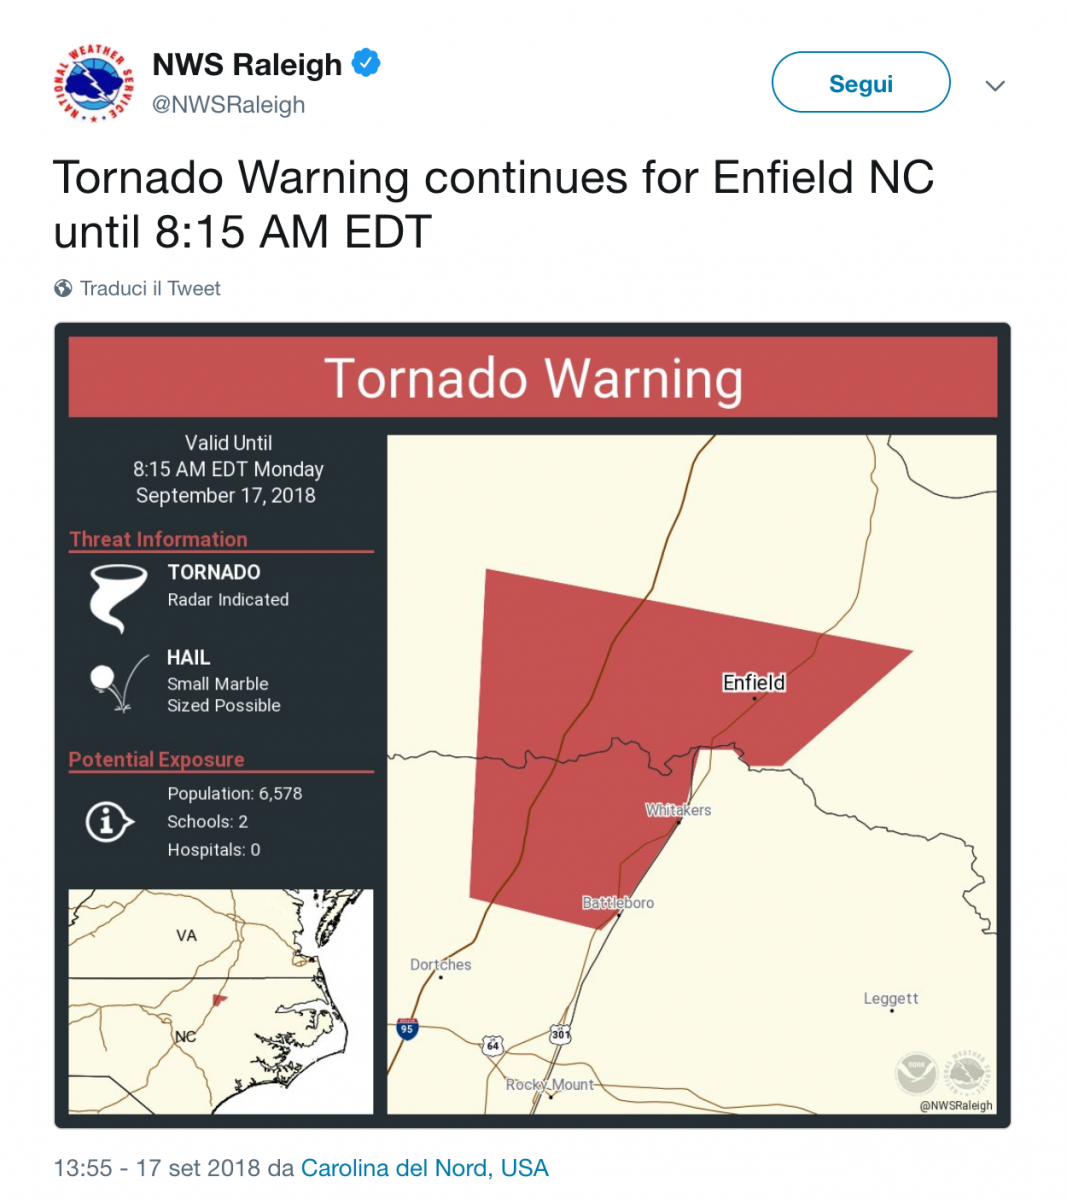The width and height of the screenshot is (1067, 1200).
Task: Click the US 64 highway shield
Action: (x=492, y=1046)
